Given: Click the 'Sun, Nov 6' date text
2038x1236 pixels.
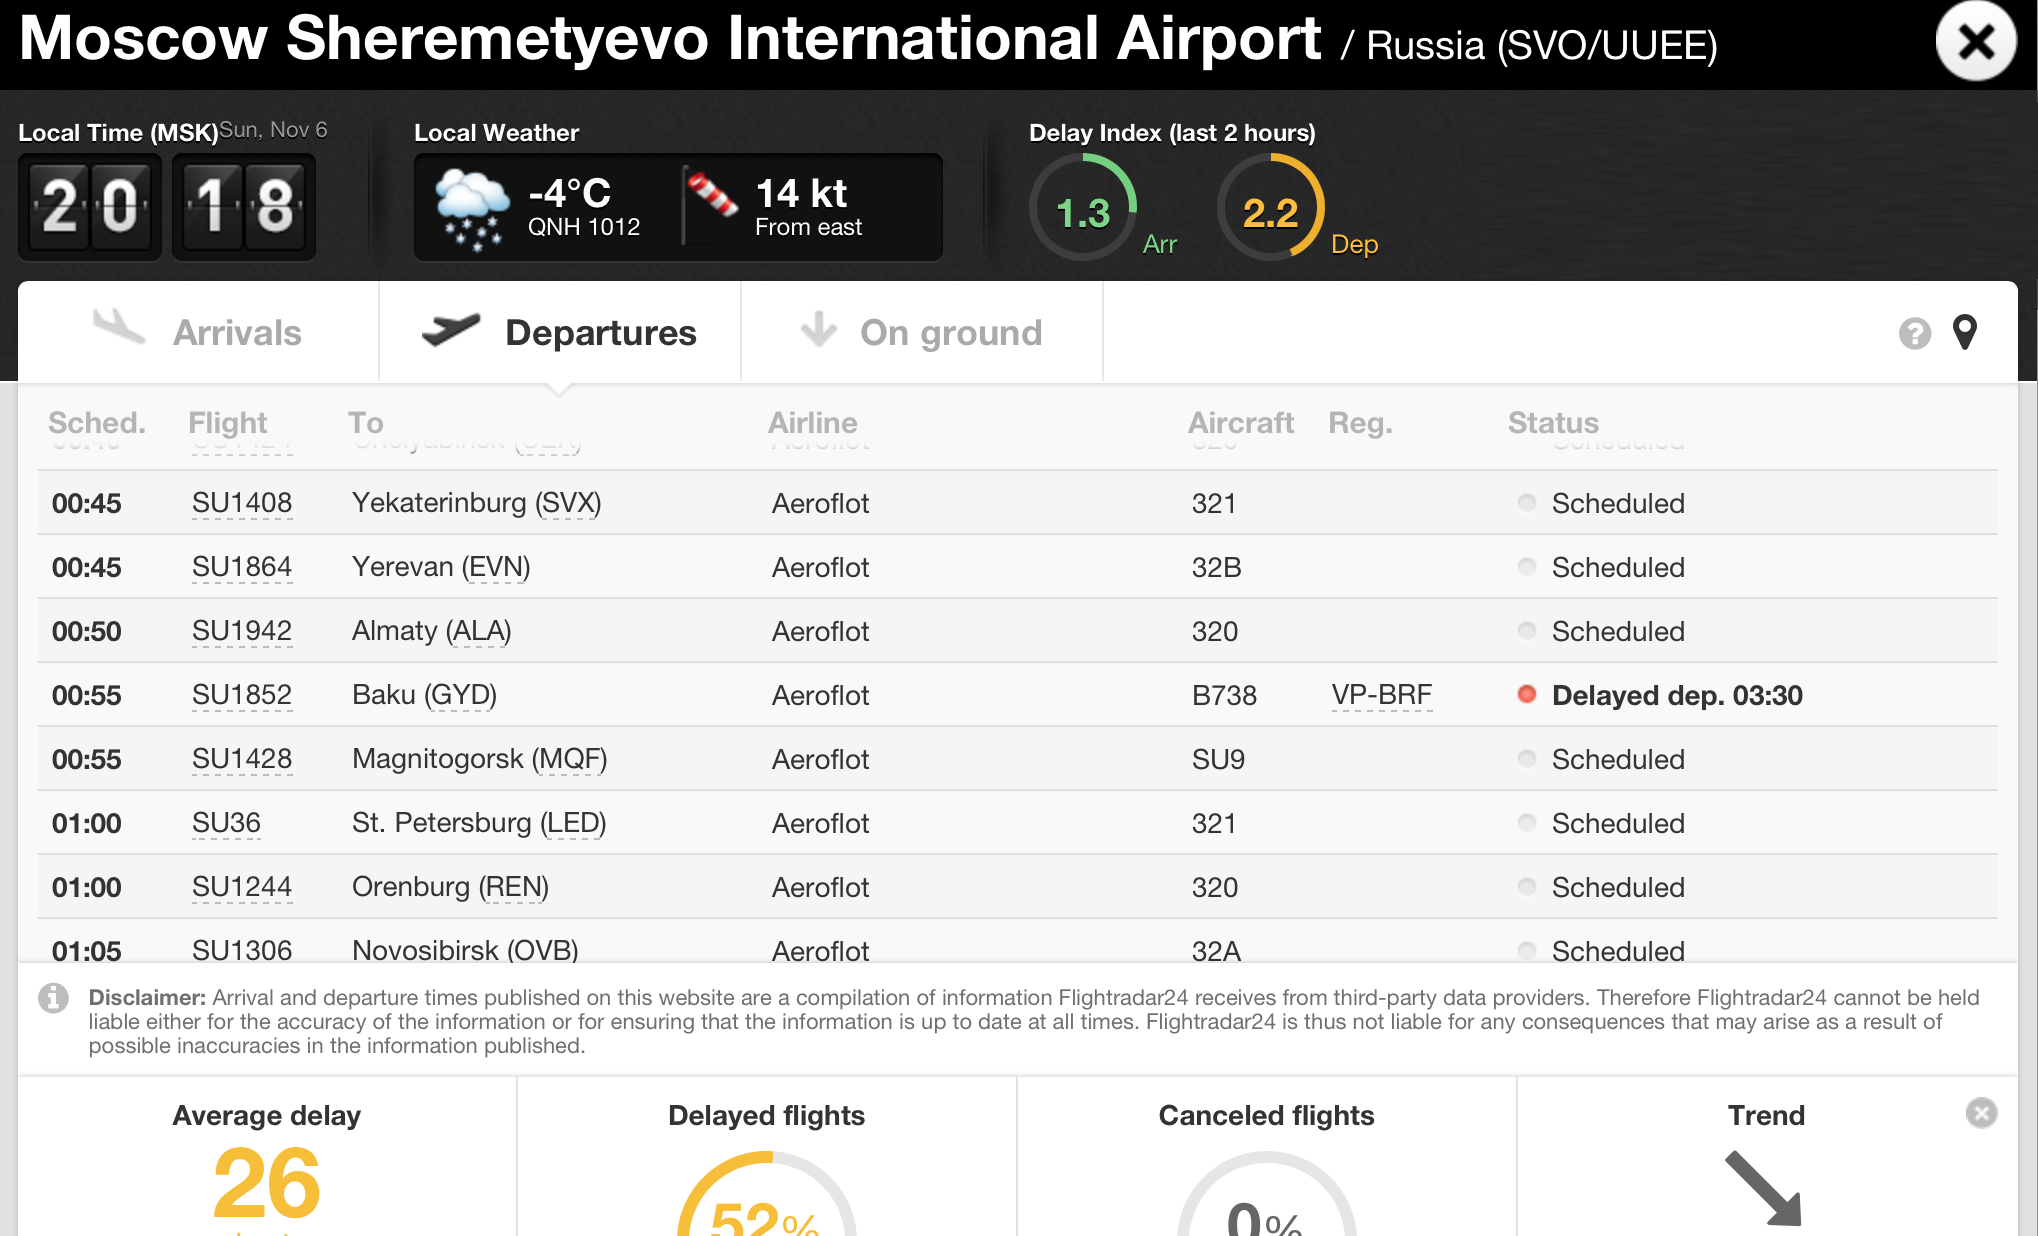Looking at the screenshot, I should pos(274,130).
